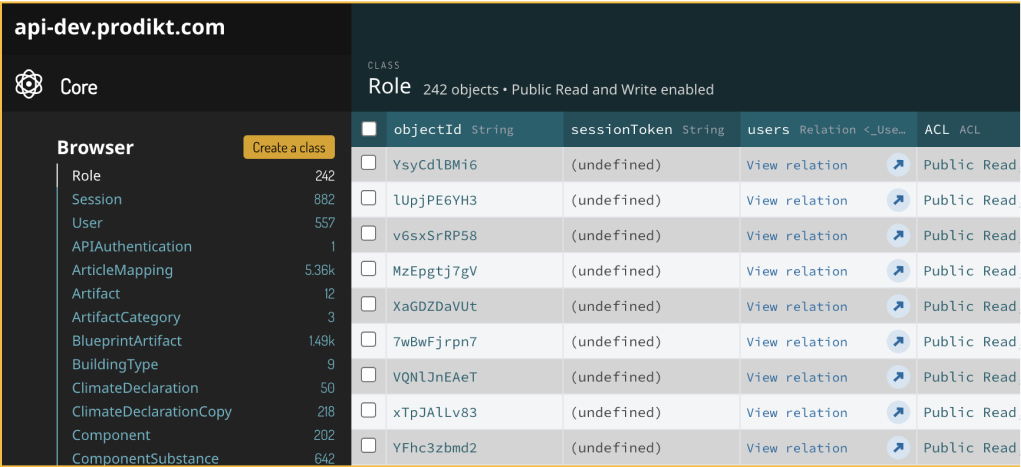Select the checkbox for VQNlJnEAeT row

[369, 376]
